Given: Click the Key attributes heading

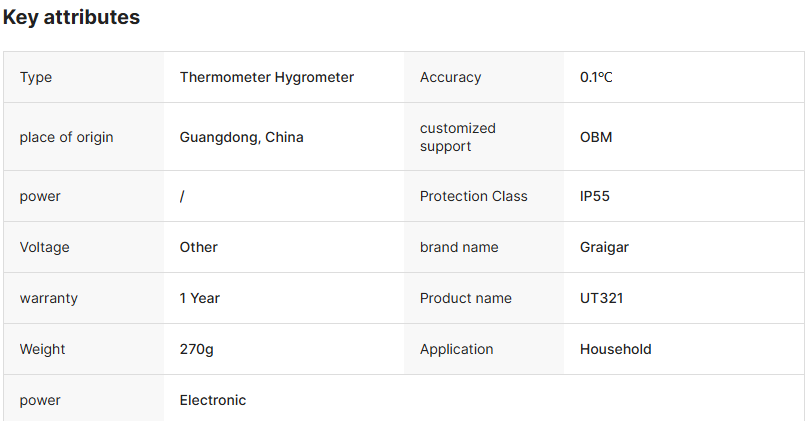Looking at the screenshot, I should click(x=71, y=18).
